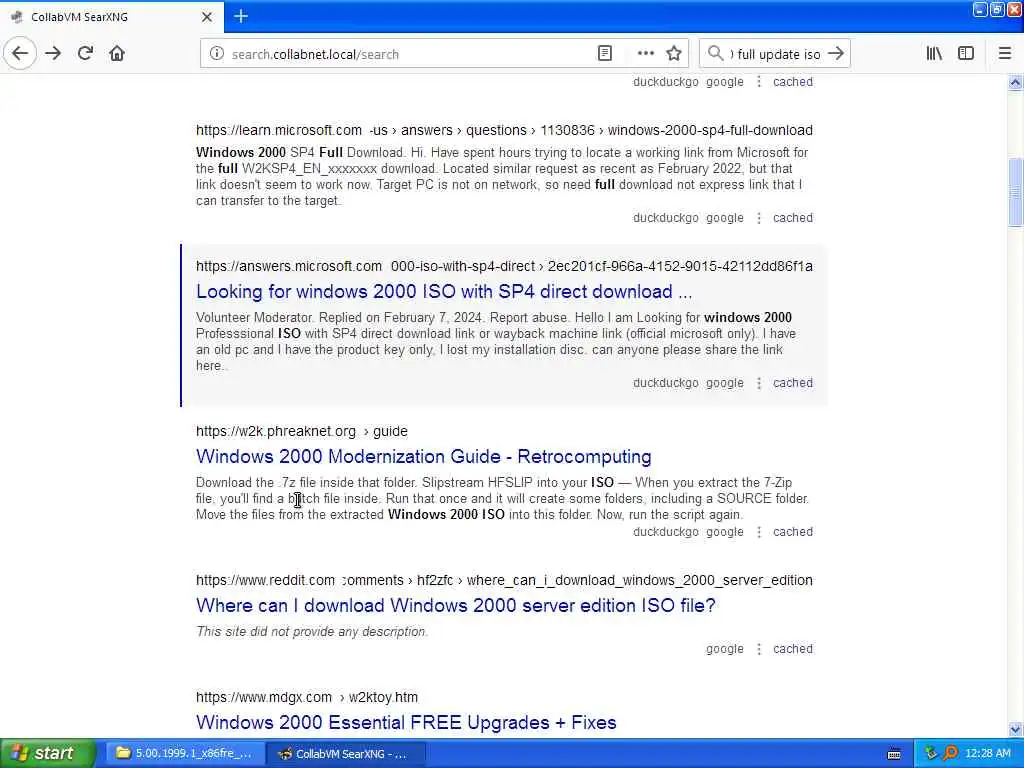
Task: Click the search magnifier icon in search box
Action: [716, 54]
